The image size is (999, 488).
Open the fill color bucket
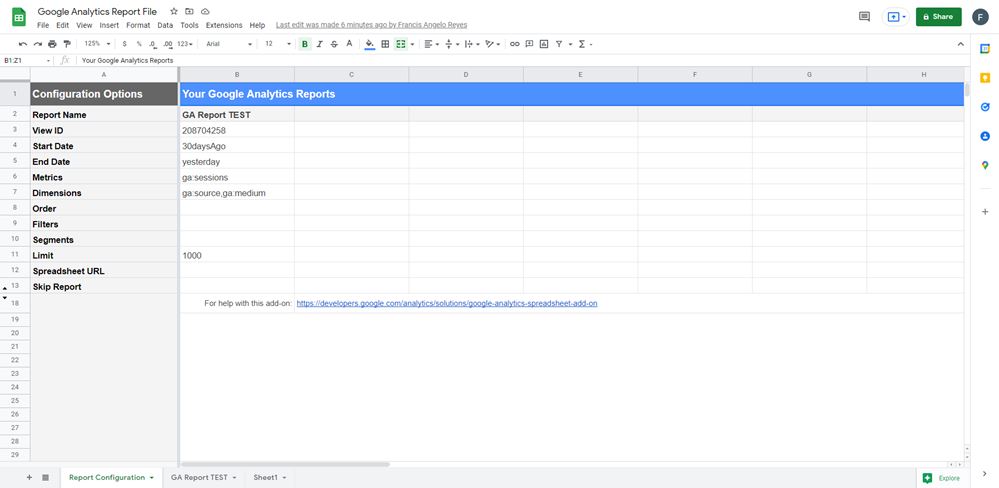pos(370,44)
